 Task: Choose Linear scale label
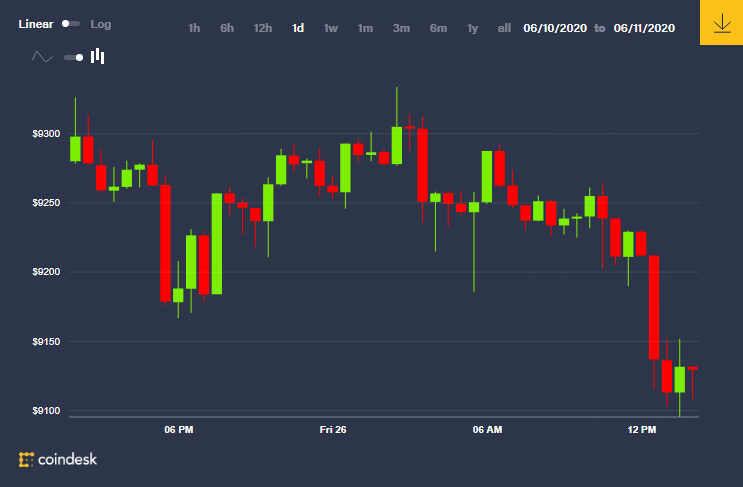coord(36,24)
